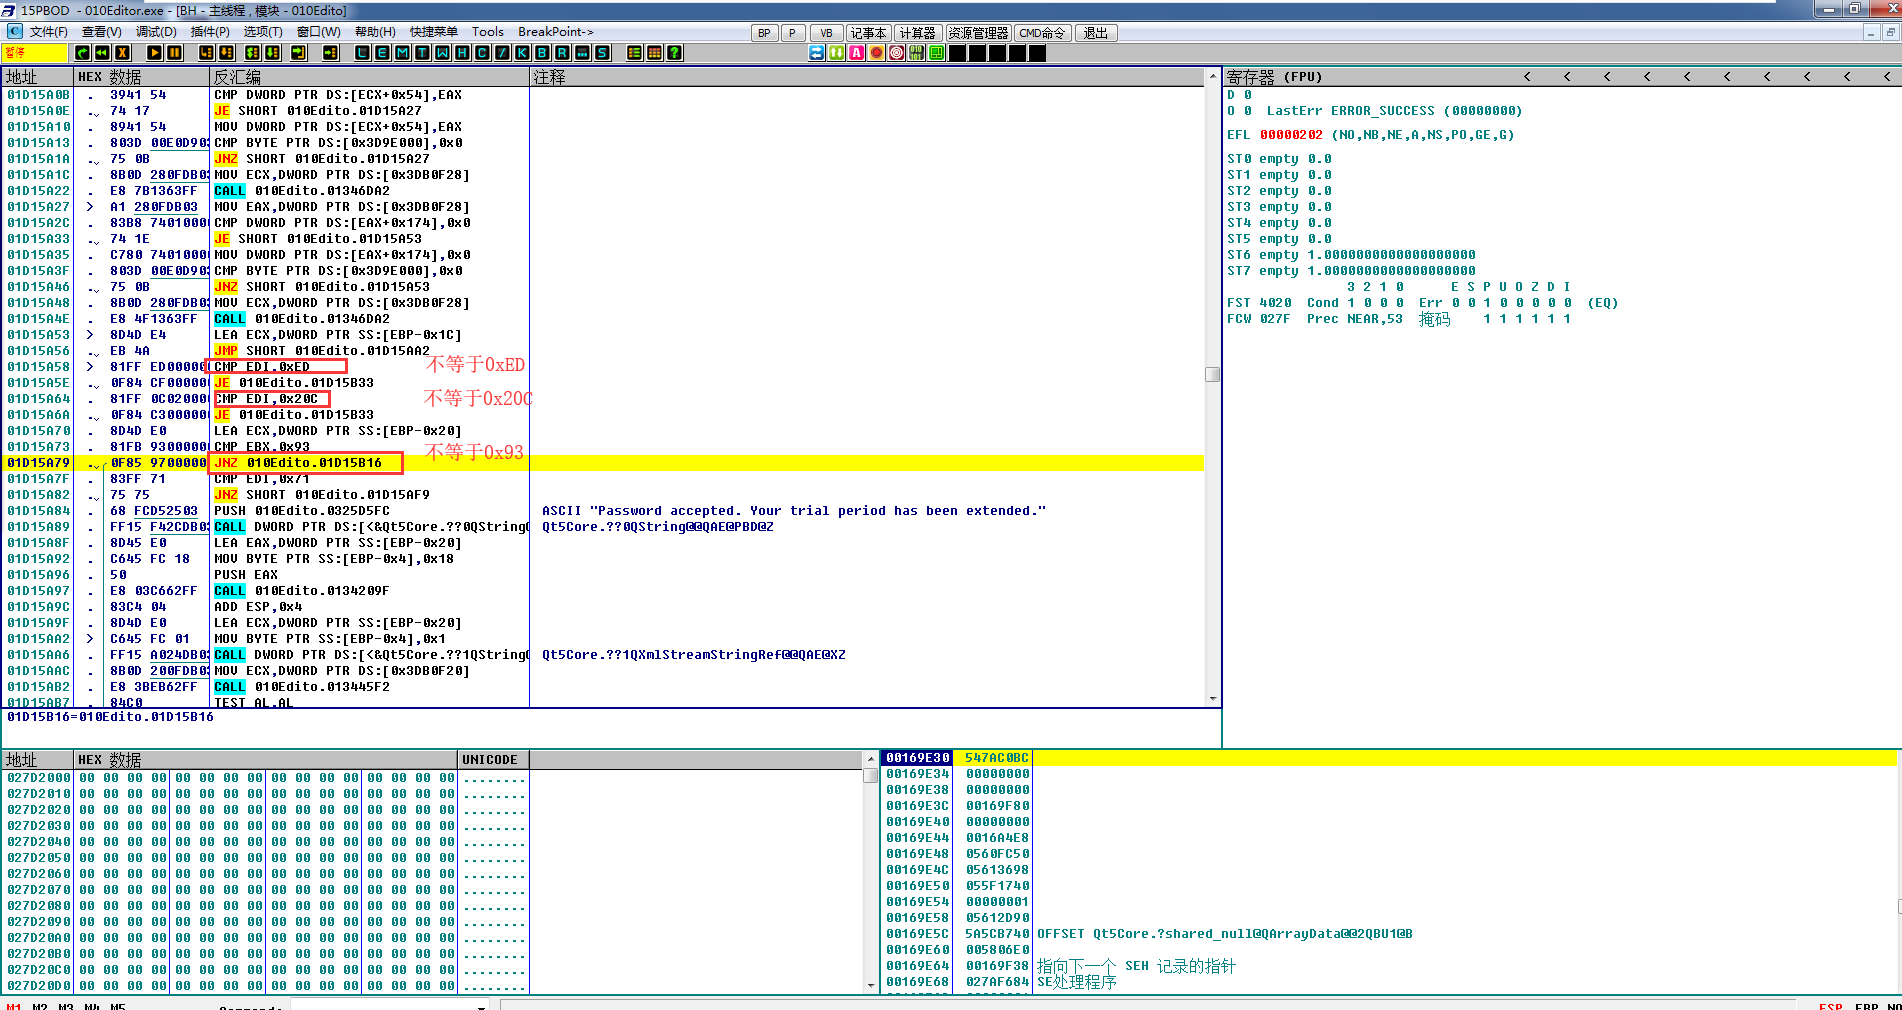This screenshot has height=1010, width=1902.
Task: Click the binary 010101 plugin icon
Action: pyautogui.click(x=917, y=53)
